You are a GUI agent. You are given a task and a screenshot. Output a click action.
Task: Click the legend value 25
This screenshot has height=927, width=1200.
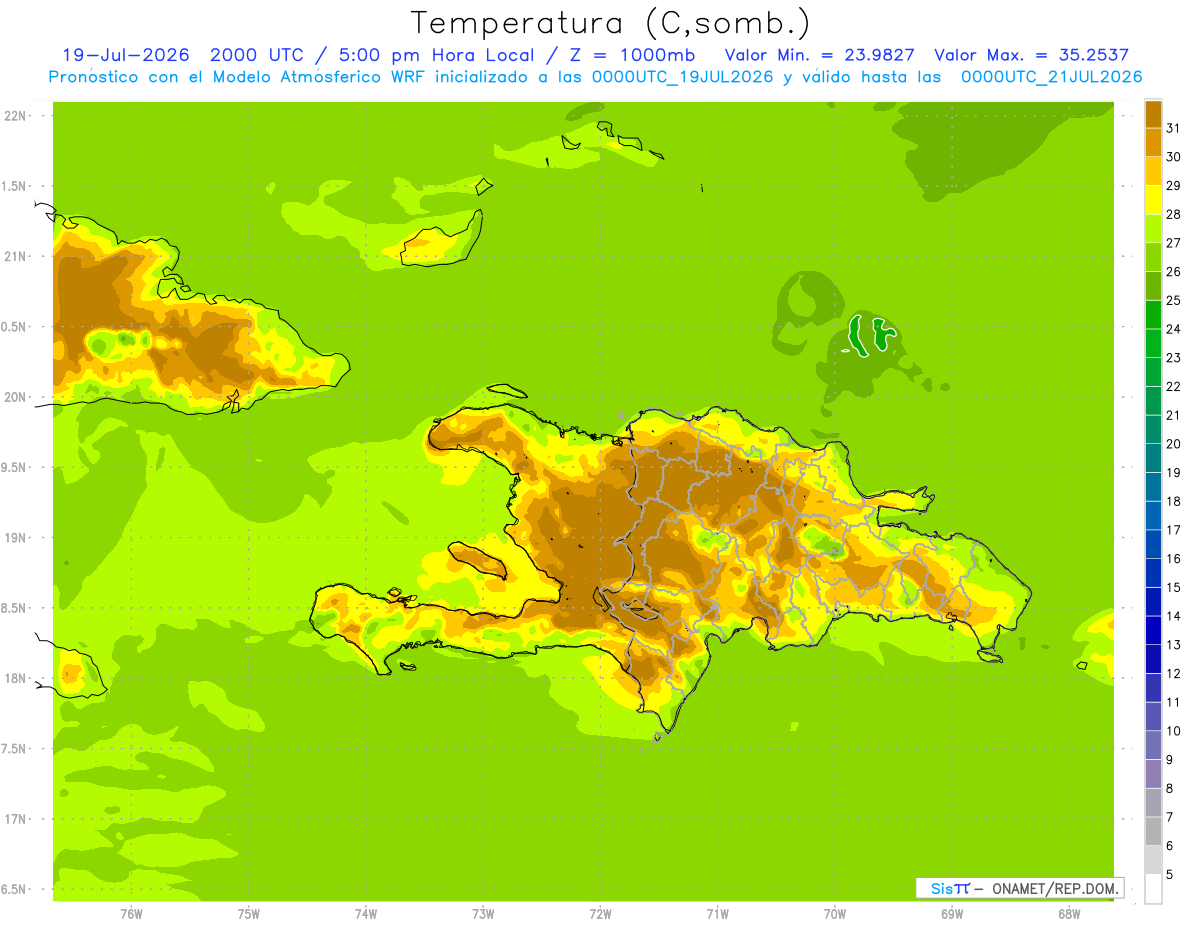click(1173, 300)
